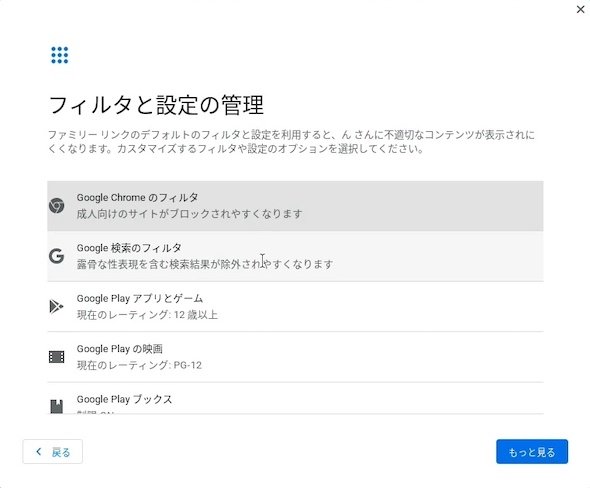Click the Google Play store triangle icon
590x488 pixels.
[56, 306]
